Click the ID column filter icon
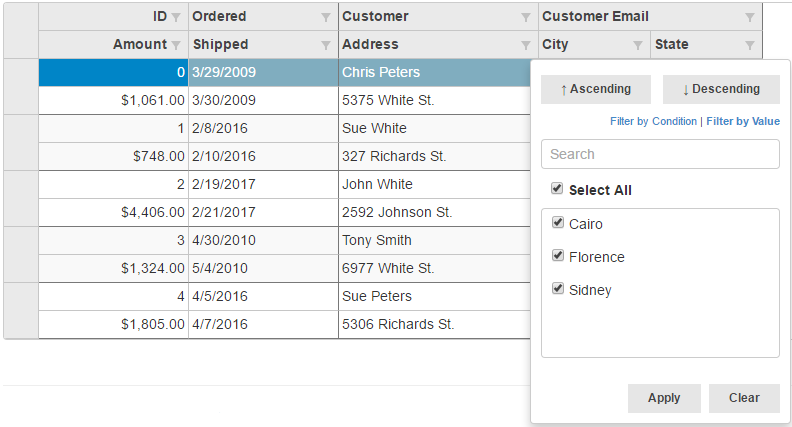This screenshot has width=792, height=427. (176, 17)
